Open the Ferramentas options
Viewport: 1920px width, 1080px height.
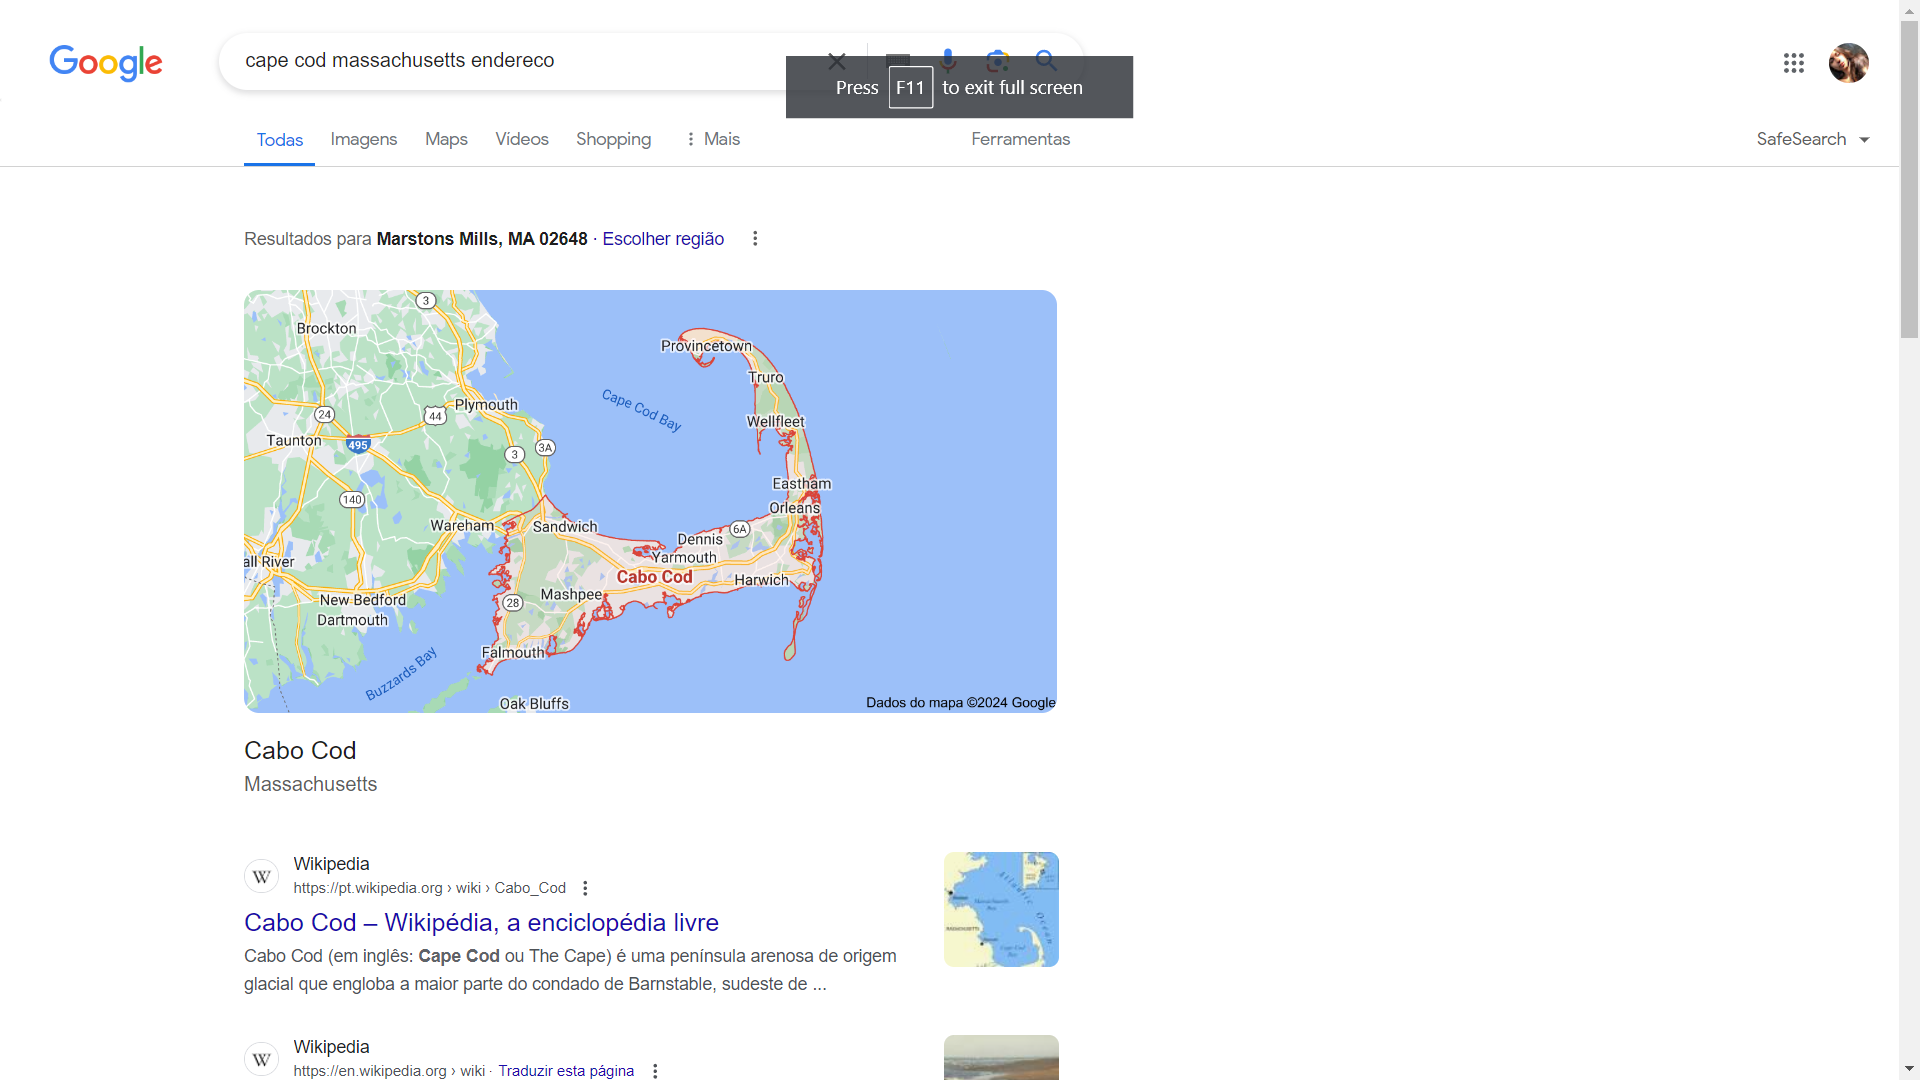(x=1020, y=139)
